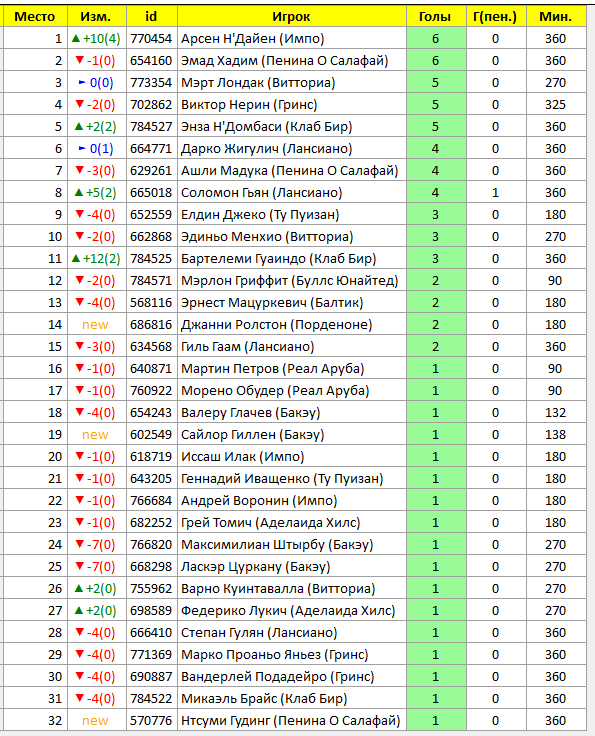Click id cell 773354
The height and width of the screenshot is (736, 595).
coord(151,83)
